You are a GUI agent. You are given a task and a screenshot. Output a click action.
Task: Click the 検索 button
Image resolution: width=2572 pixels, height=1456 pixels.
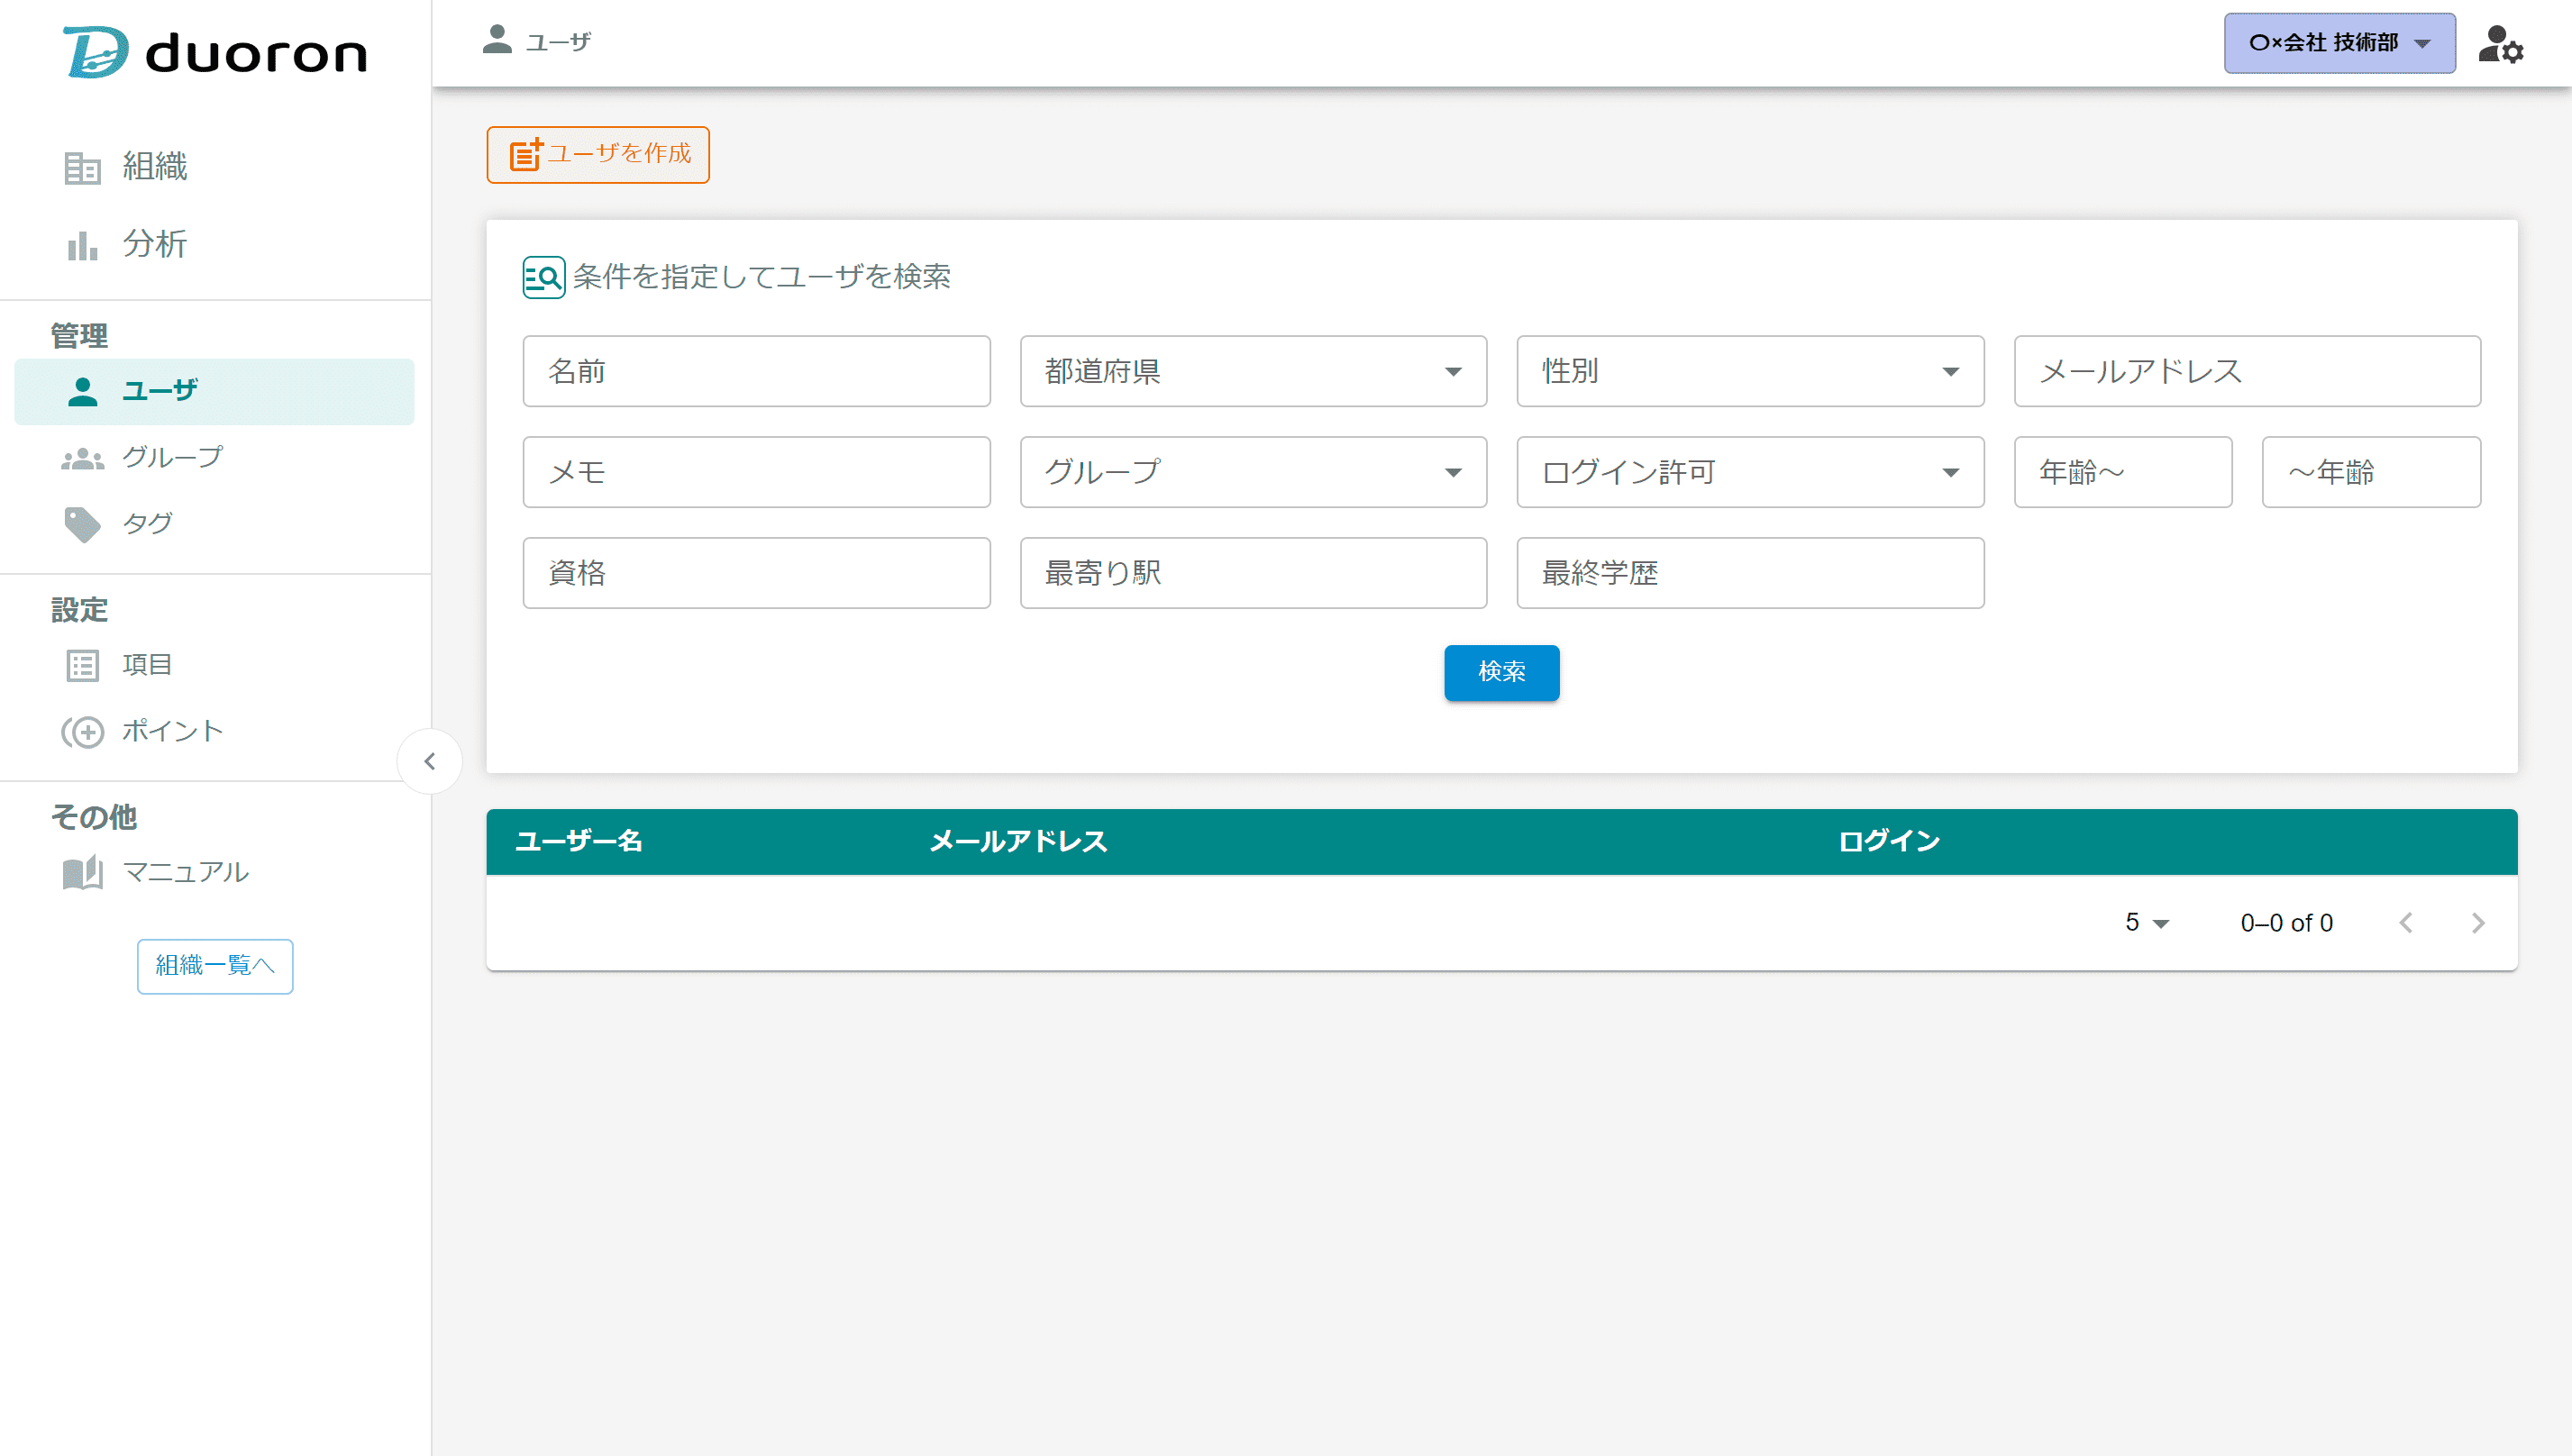[1501, 672]
